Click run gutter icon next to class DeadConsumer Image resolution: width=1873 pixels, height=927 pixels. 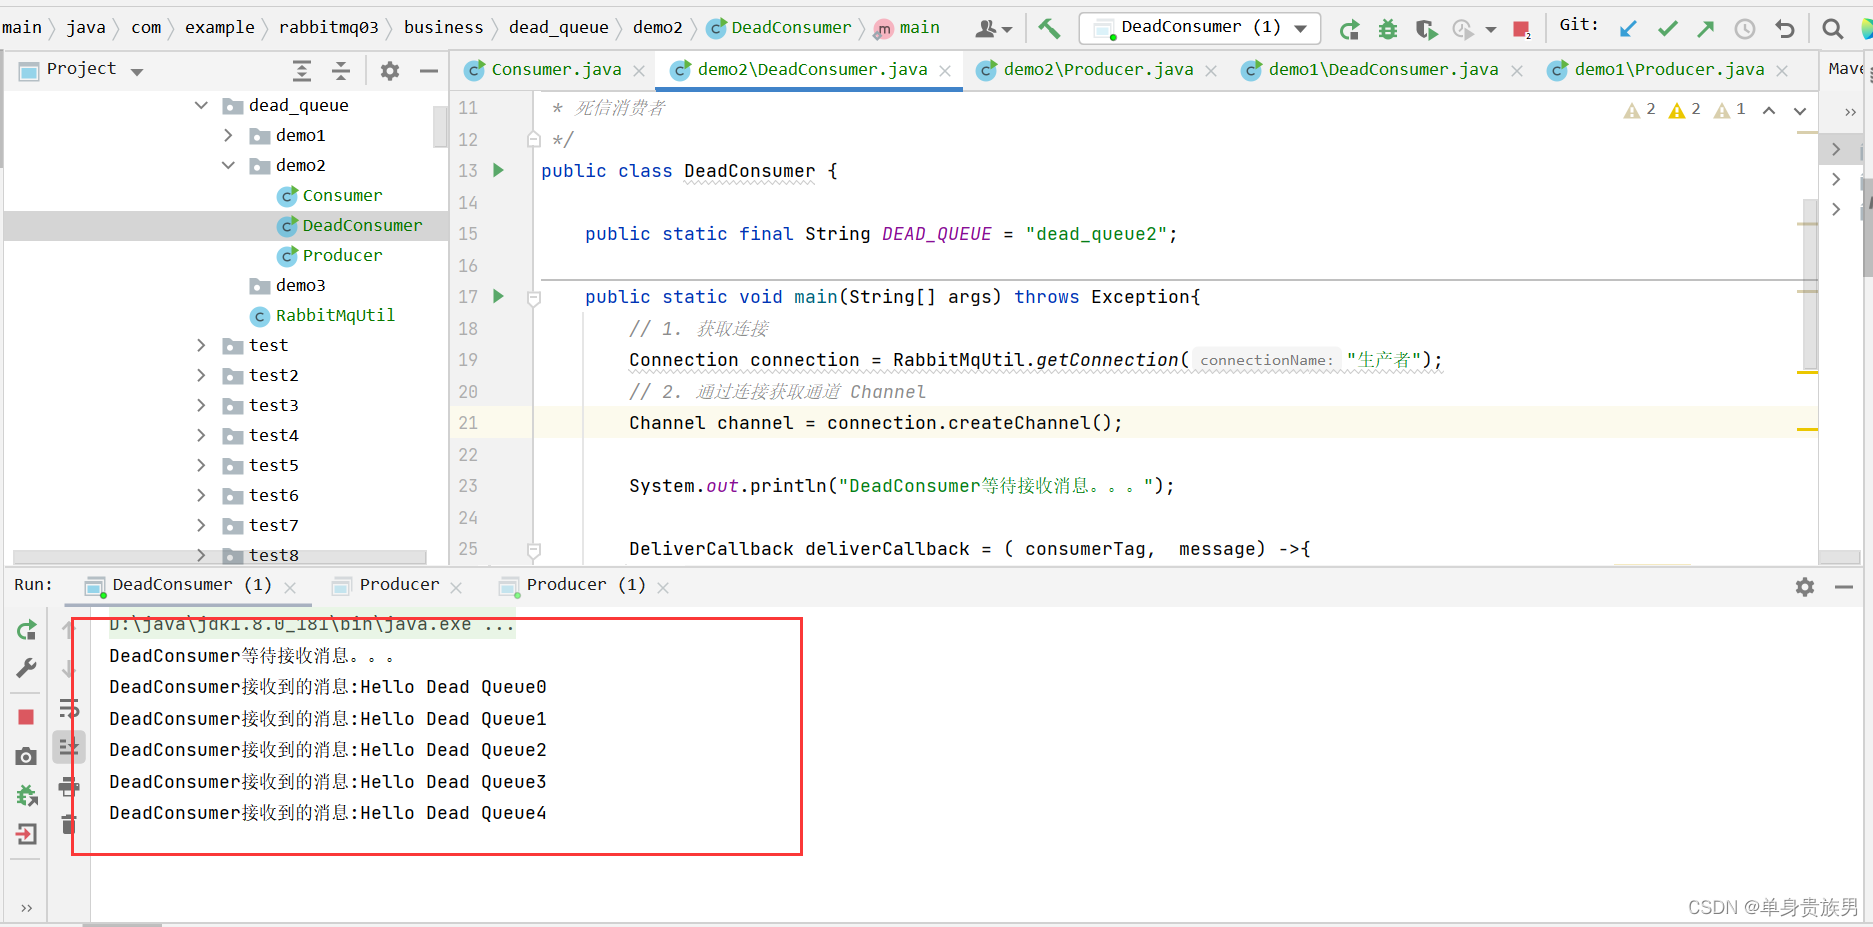click(498, 170)
